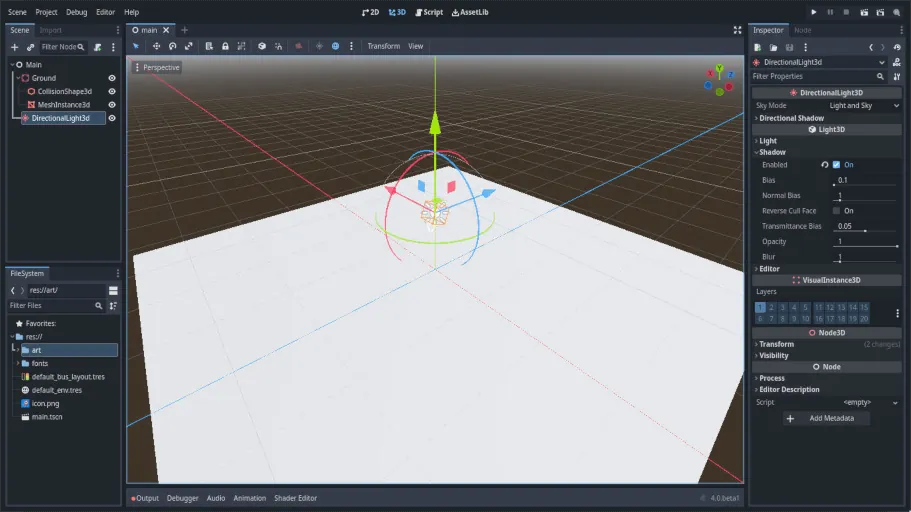Choose the Scale mode tool

(x=188, y=46)
